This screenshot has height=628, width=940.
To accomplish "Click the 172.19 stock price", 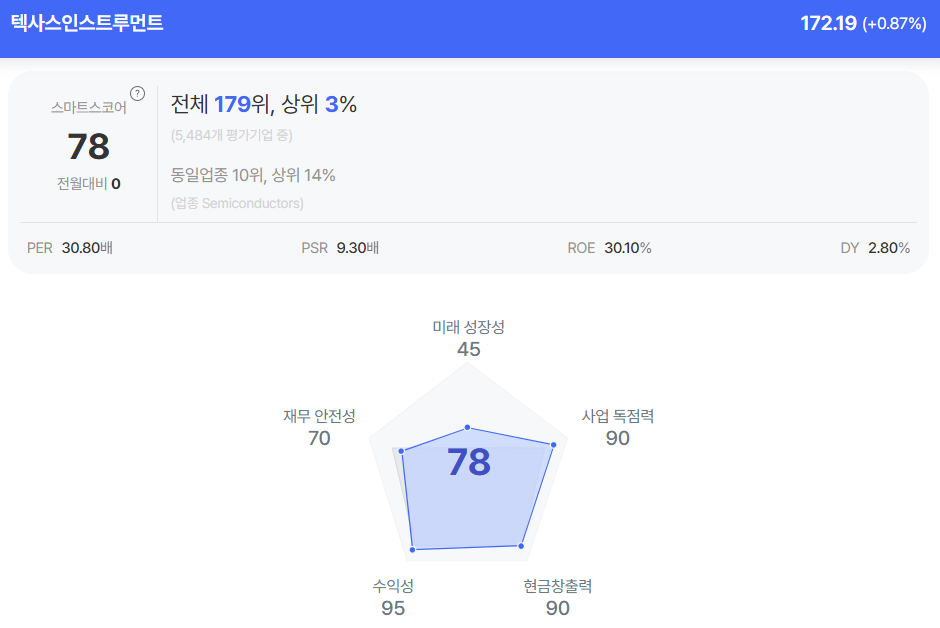I will [828, 23].
